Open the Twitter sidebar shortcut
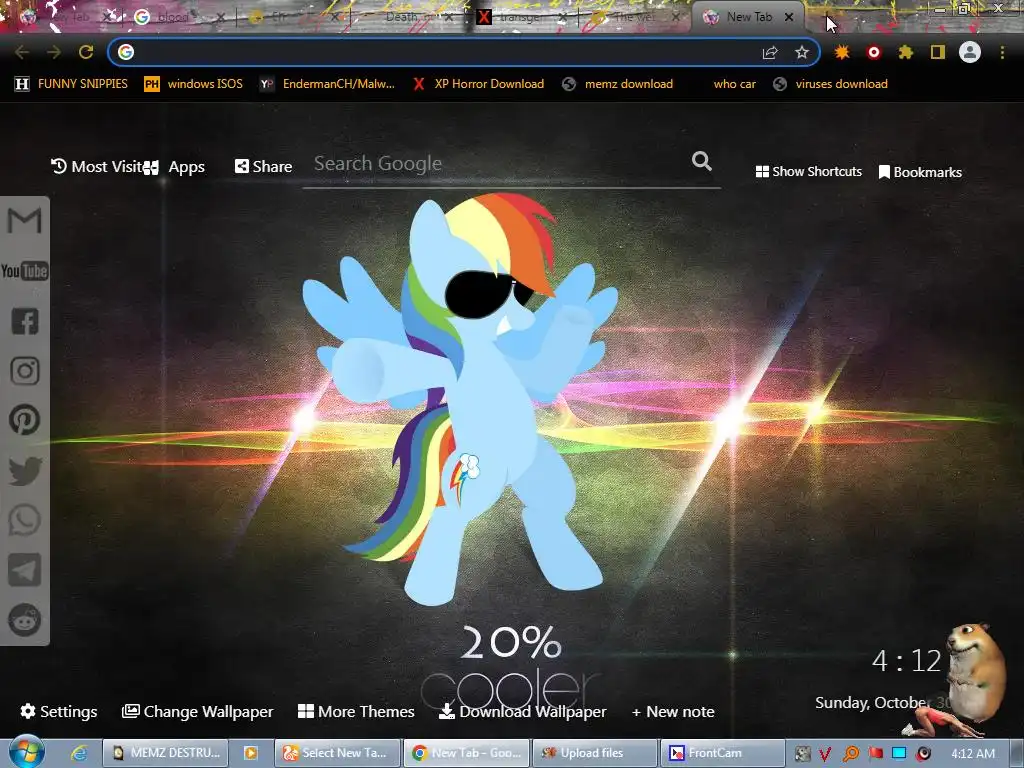The height and width of the screenshot is (768, 1024). pyautogui.click(x=25, y=471)
